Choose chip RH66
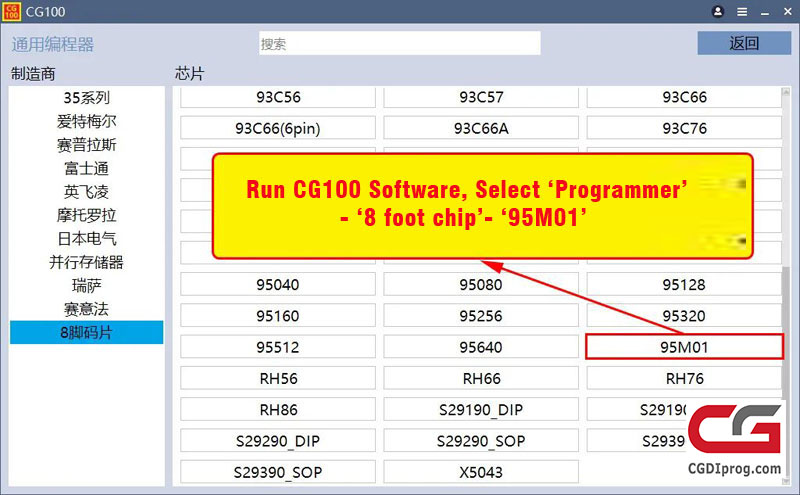800x495 pixels. (x=481, y=378)
